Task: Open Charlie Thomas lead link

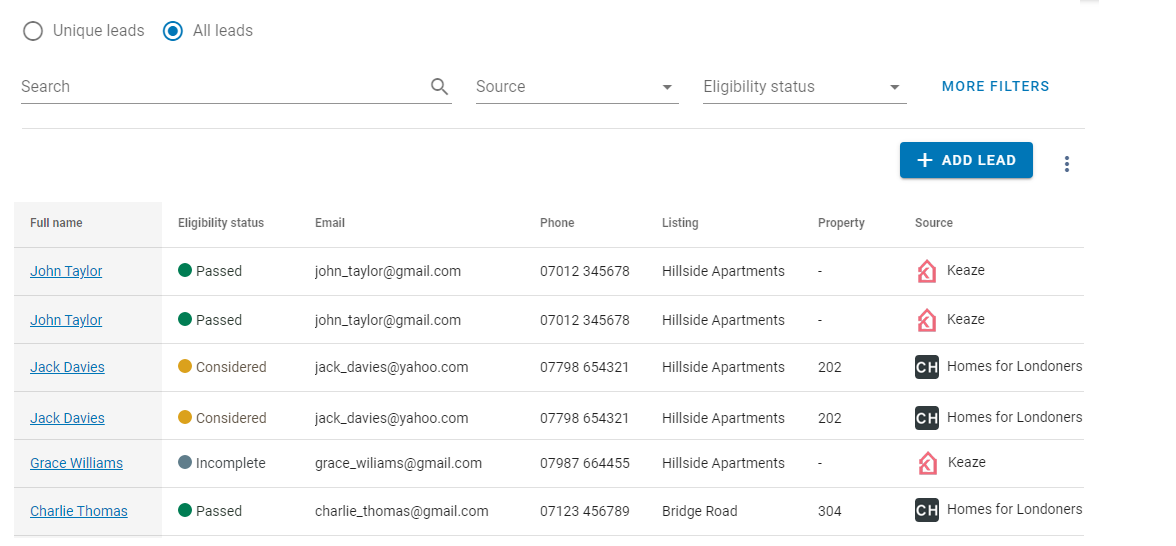Action: coord(79,511)
